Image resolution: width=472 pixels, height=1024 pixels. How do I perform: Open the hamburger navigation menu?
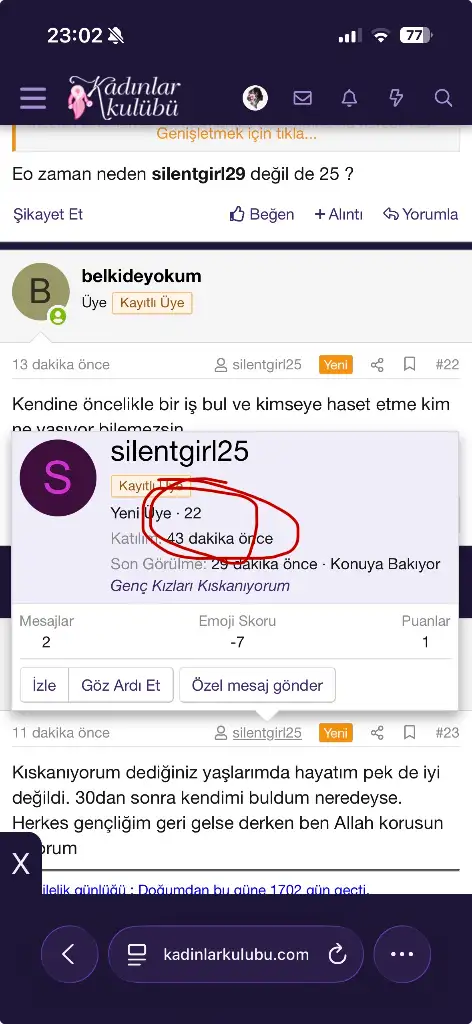coord(33,98)
